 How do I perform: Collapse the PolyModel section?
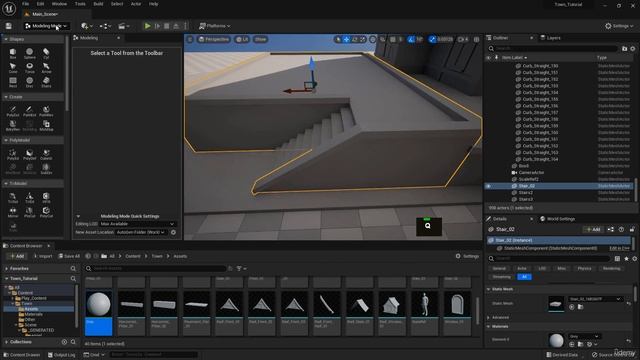[x=6, y=140]
